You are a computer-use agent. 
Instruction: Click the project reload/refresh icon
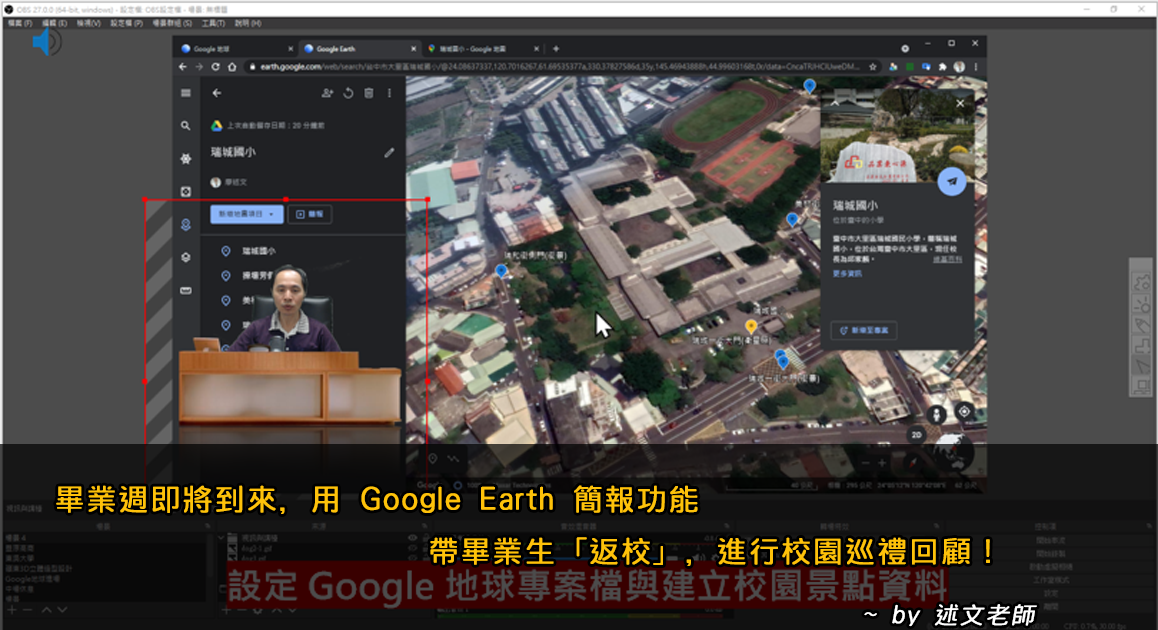(348, 93)
